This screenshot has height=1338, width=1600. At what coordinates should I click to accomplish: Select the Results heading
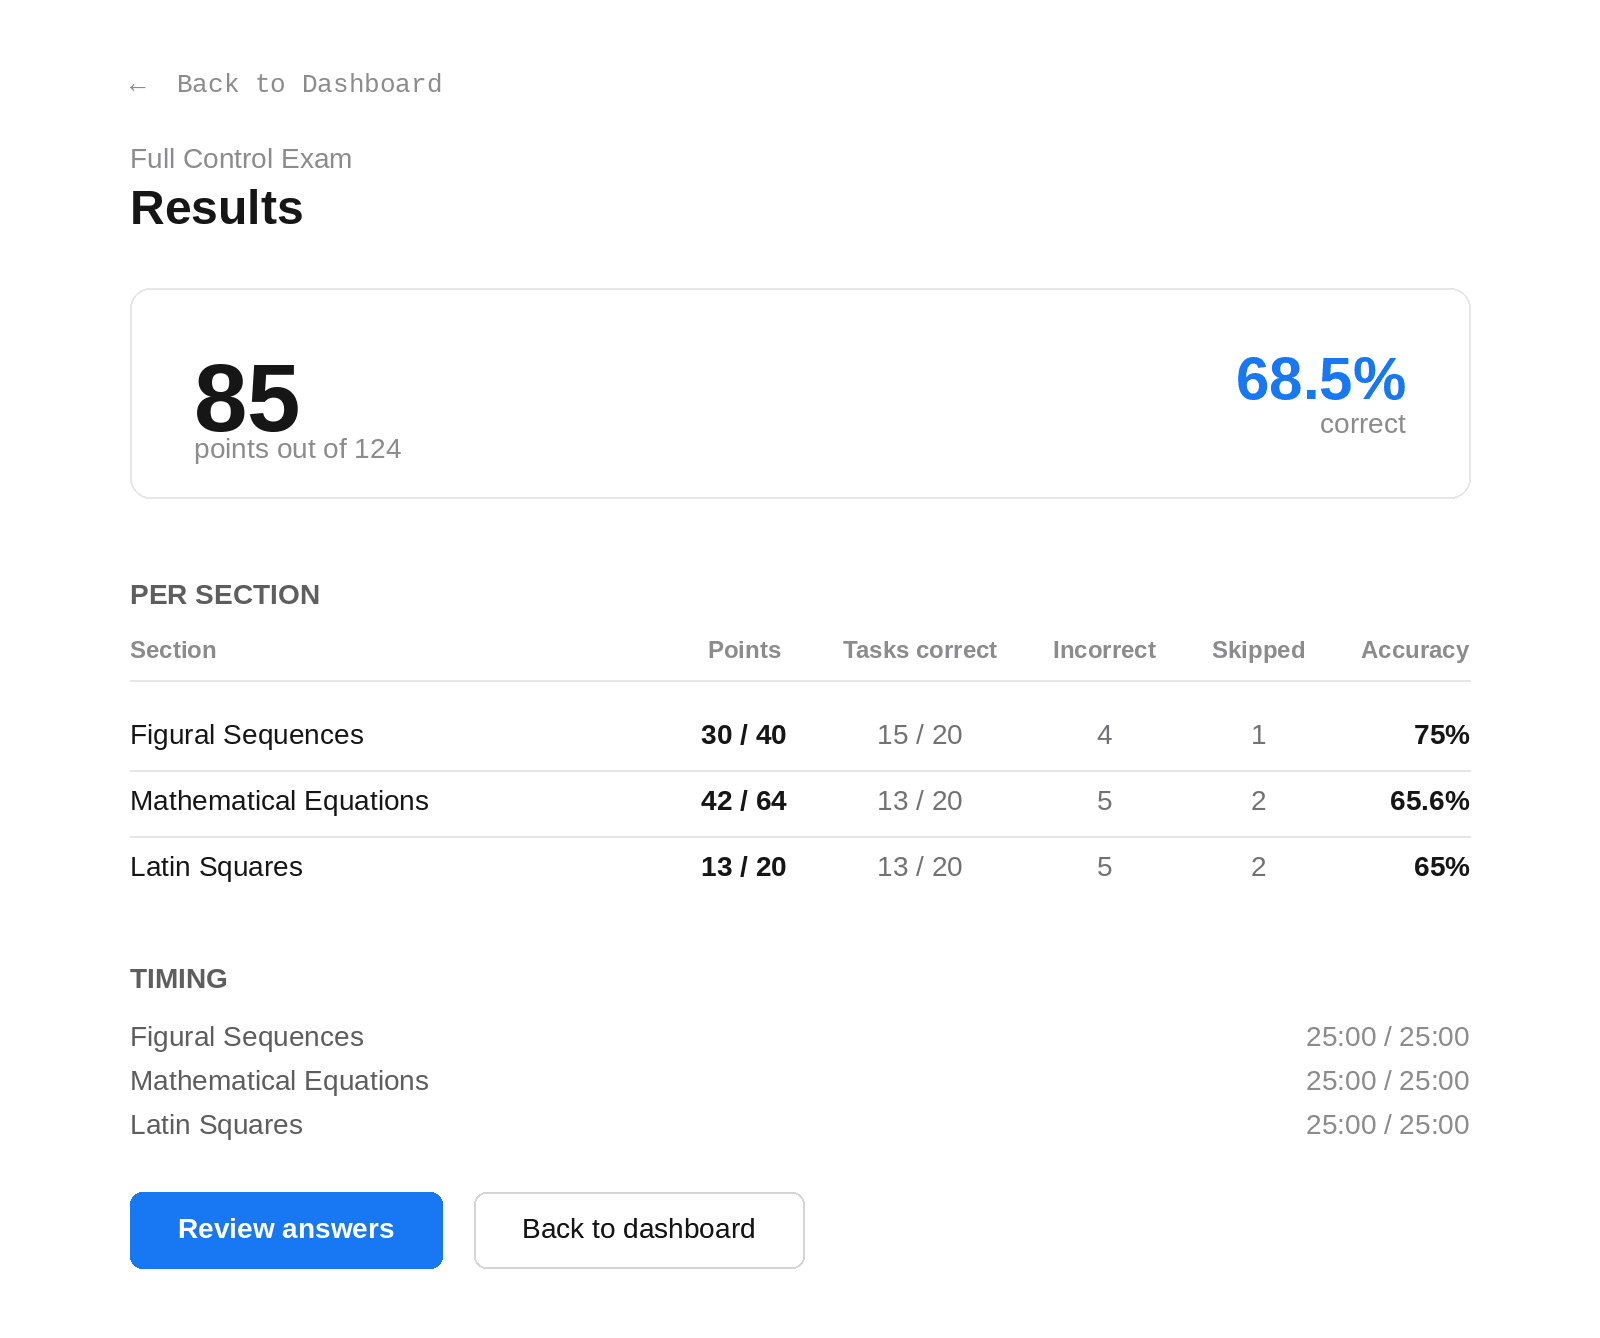[217, 208]
